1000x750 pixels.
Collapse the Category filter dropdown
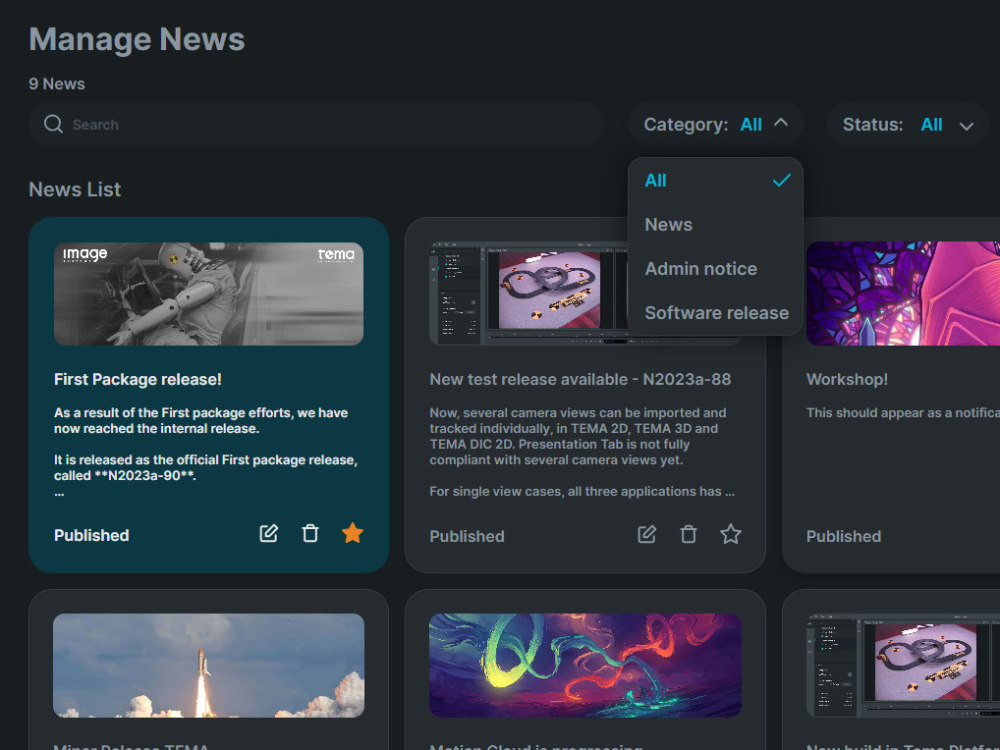[x=716, y=124]
